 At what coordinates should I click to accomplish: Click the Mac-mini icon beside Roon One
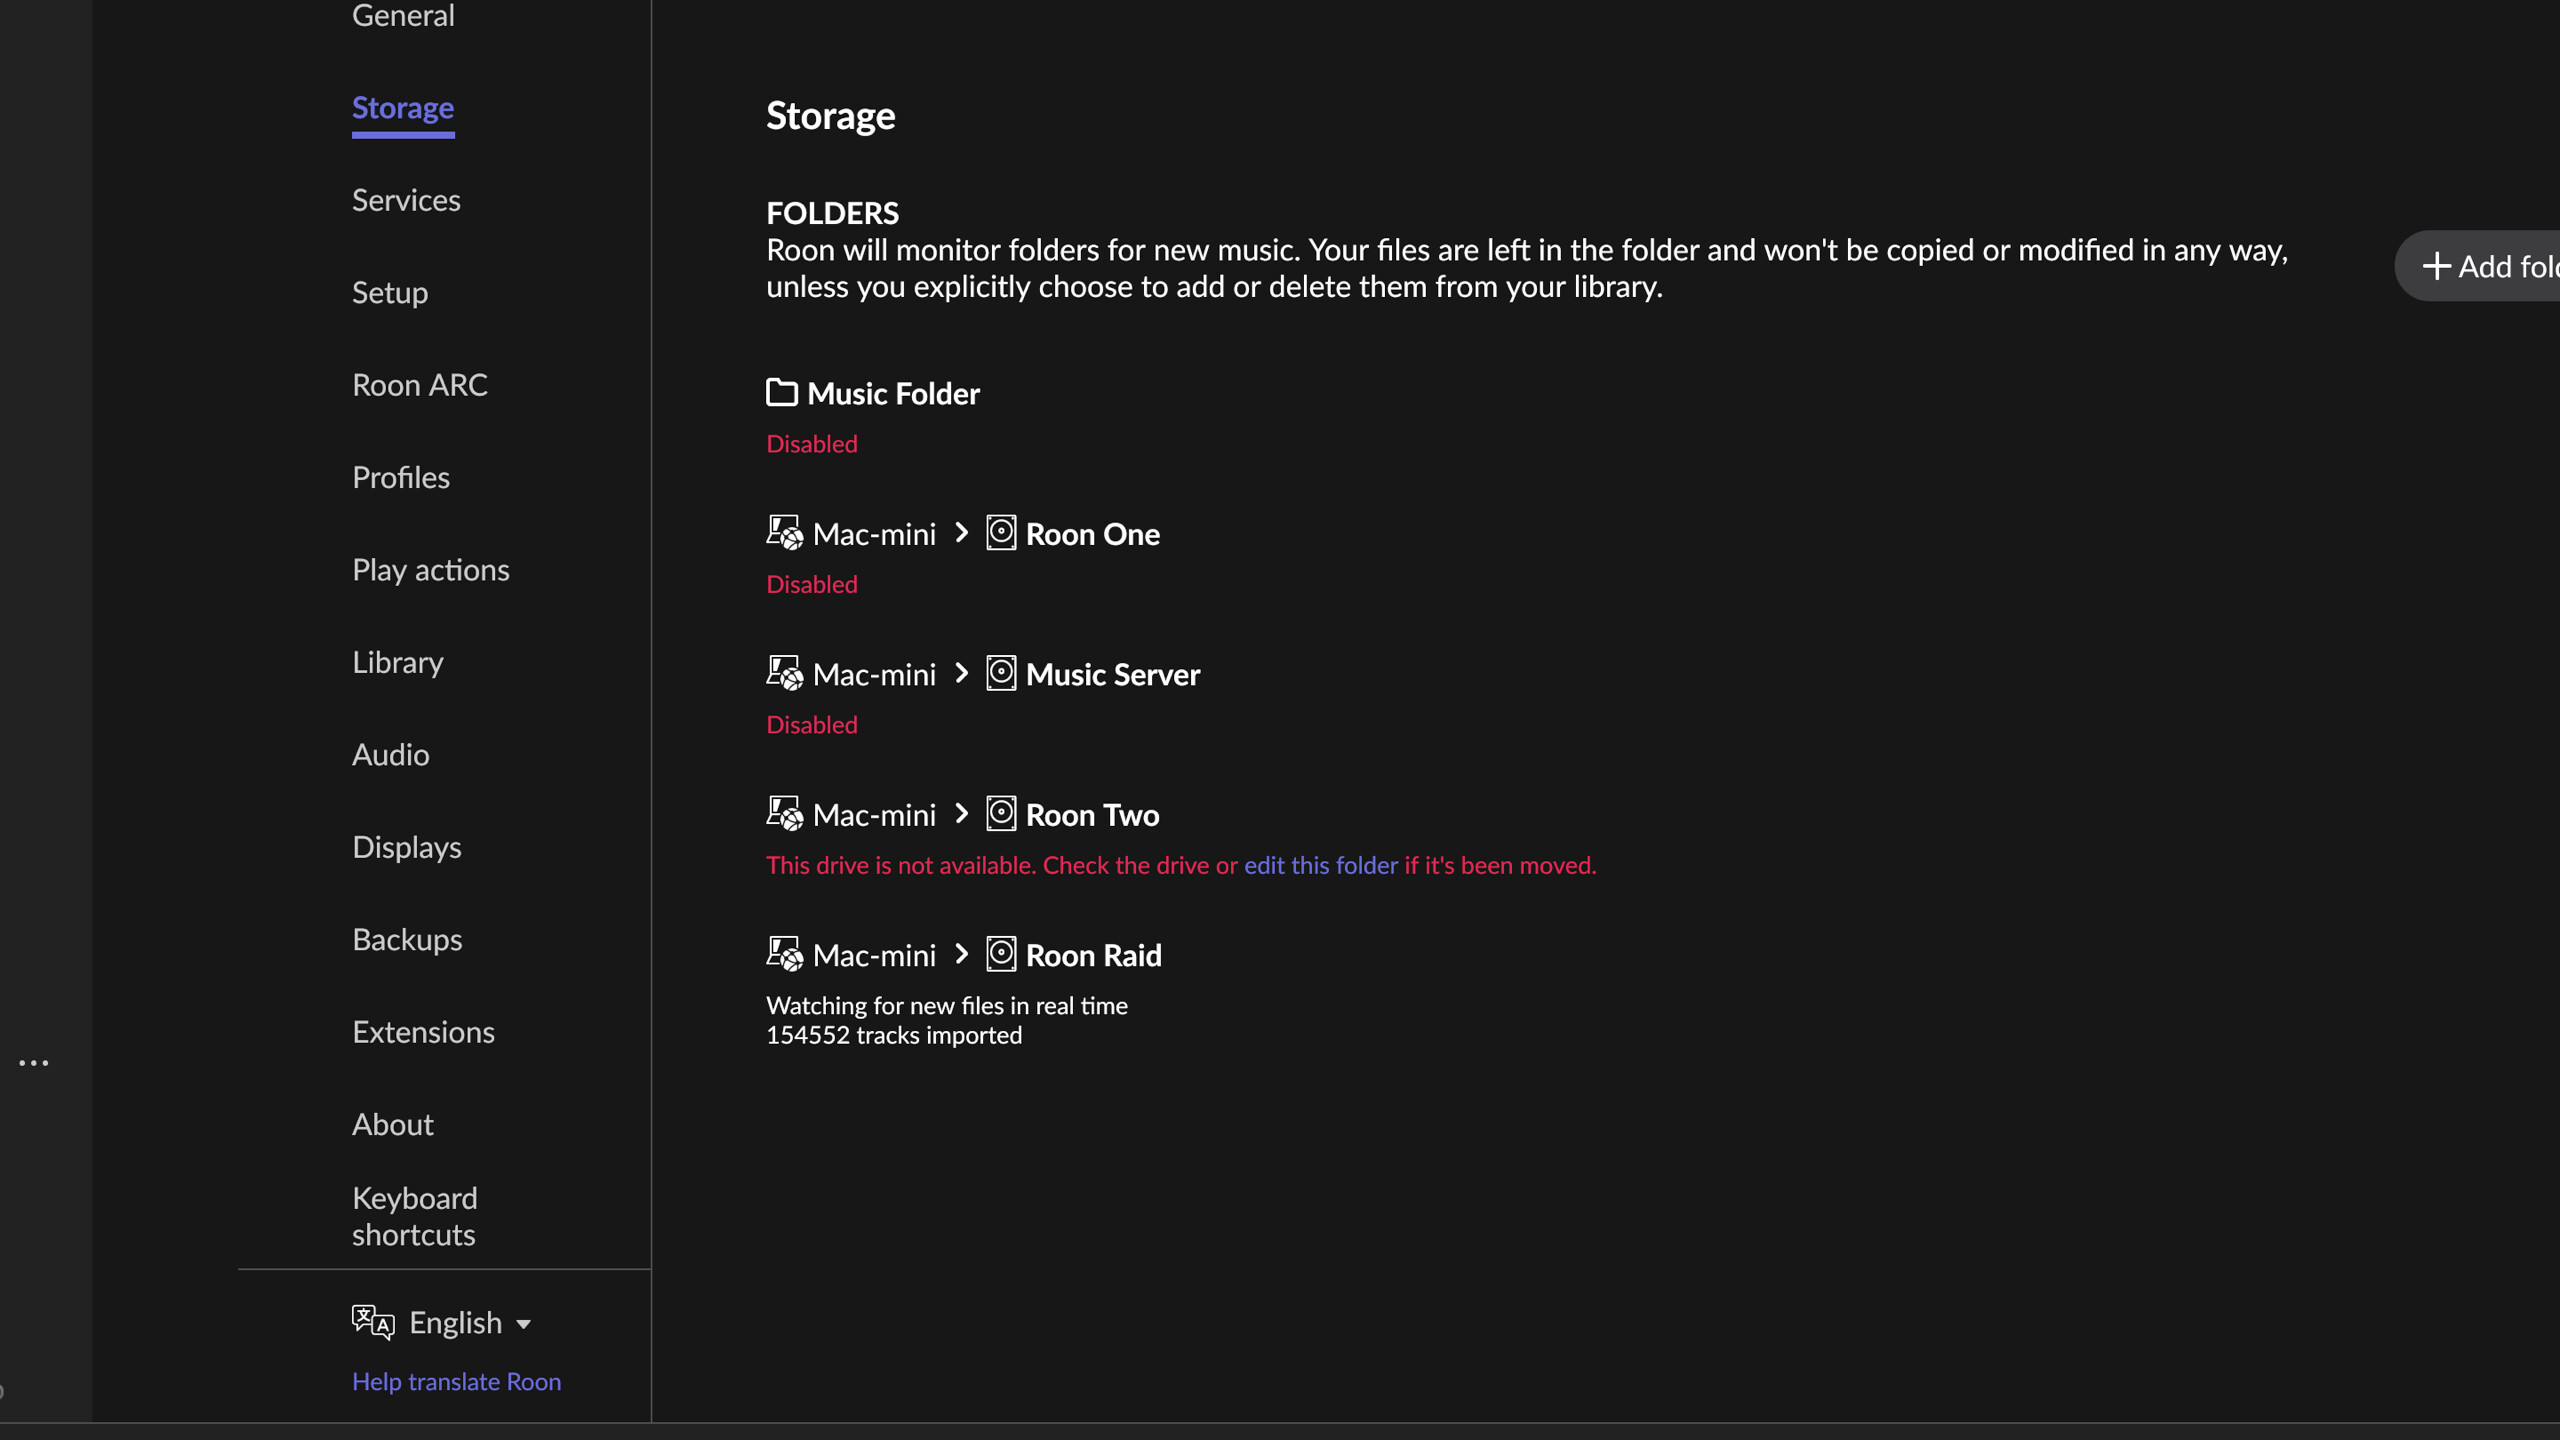pos(784,533)
